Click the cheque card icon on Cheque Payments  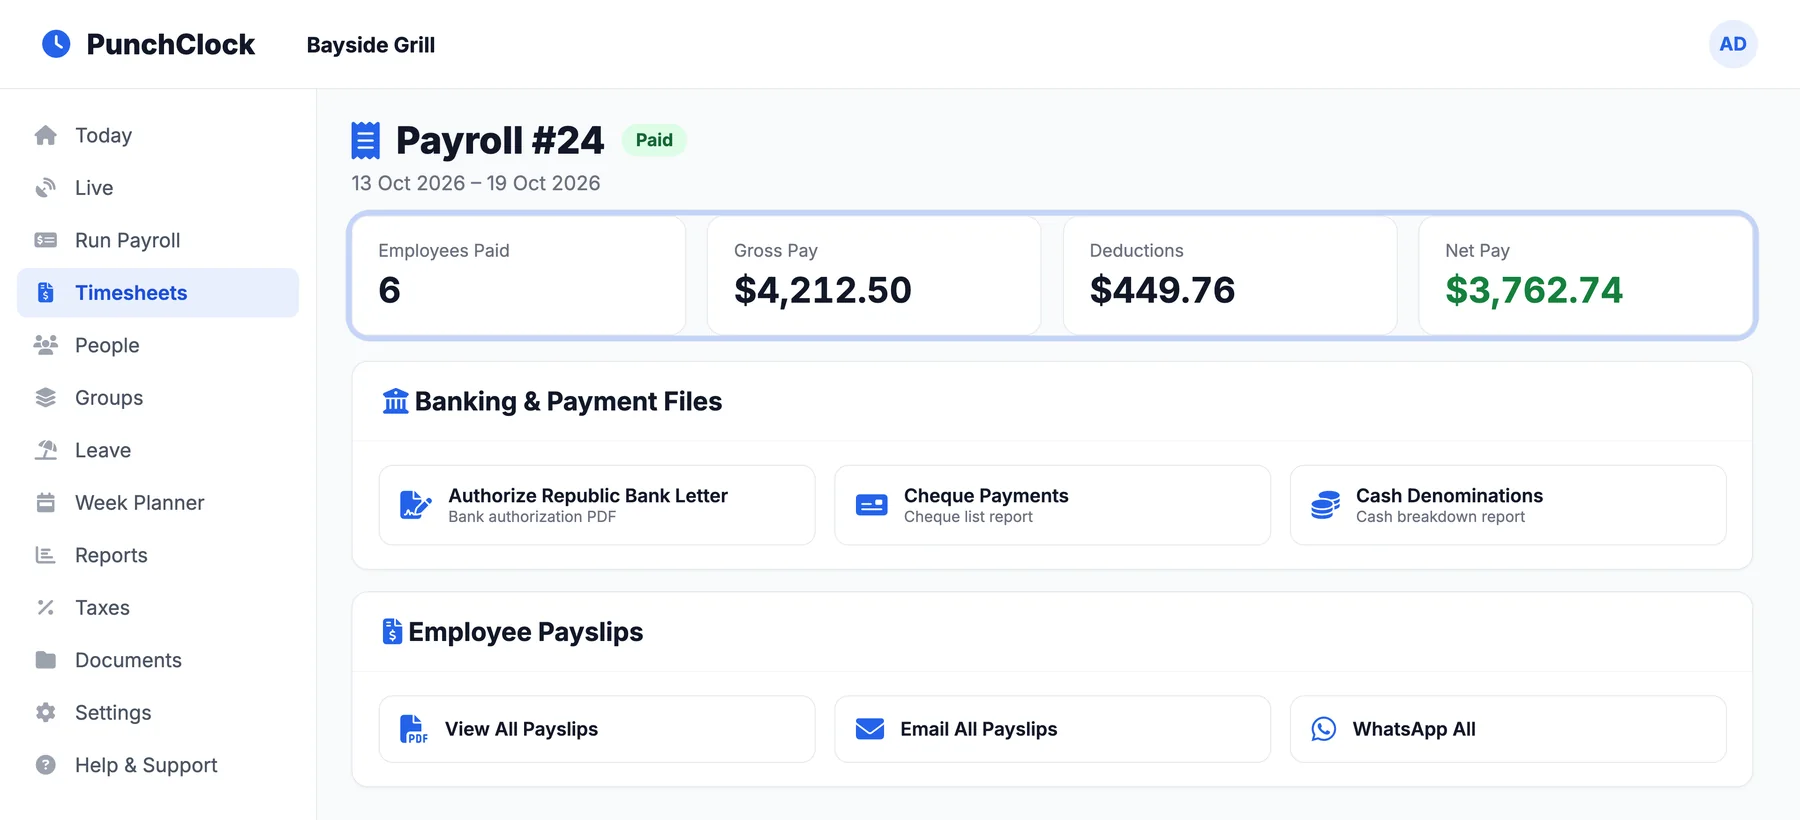[x=872, y=505]
